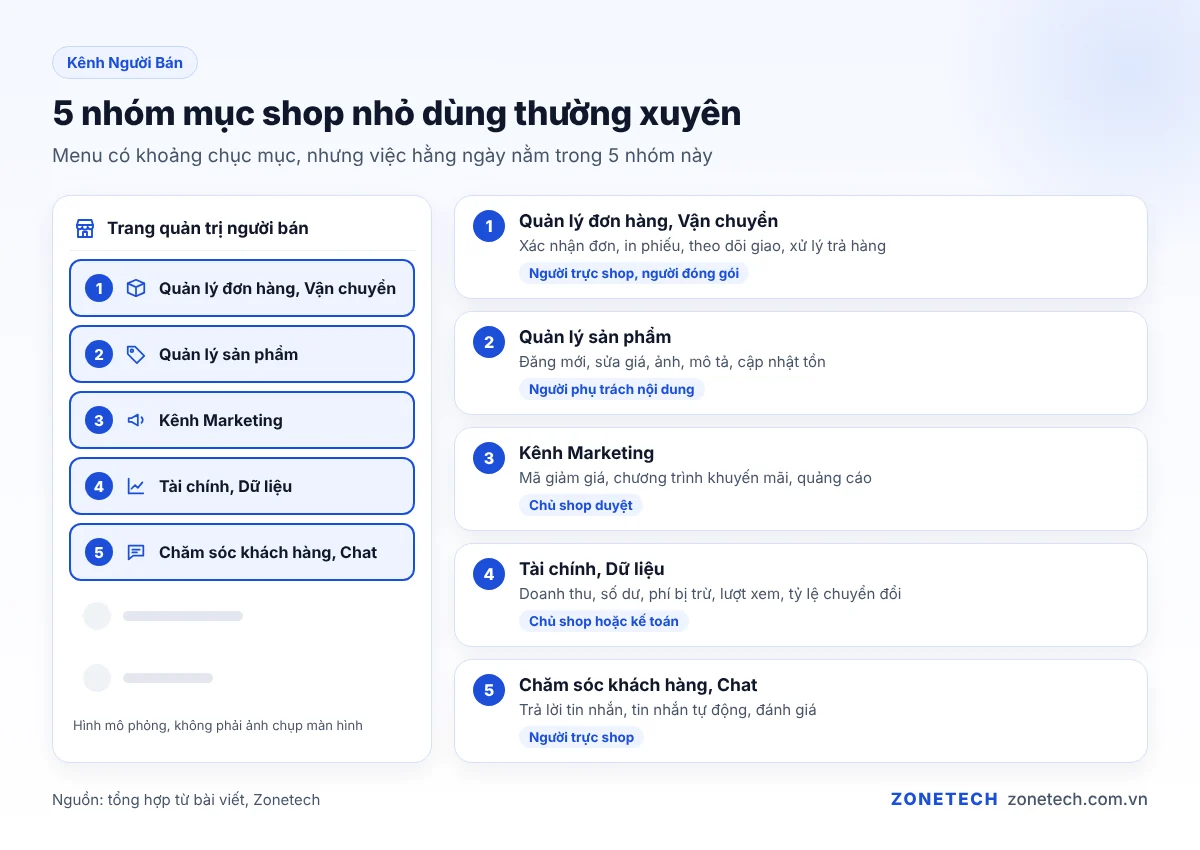Click the price tag icon in the Quản lý sản phẩm menu row
Image resolution: width=1200 pixels, height=850 pixels.
136,354
